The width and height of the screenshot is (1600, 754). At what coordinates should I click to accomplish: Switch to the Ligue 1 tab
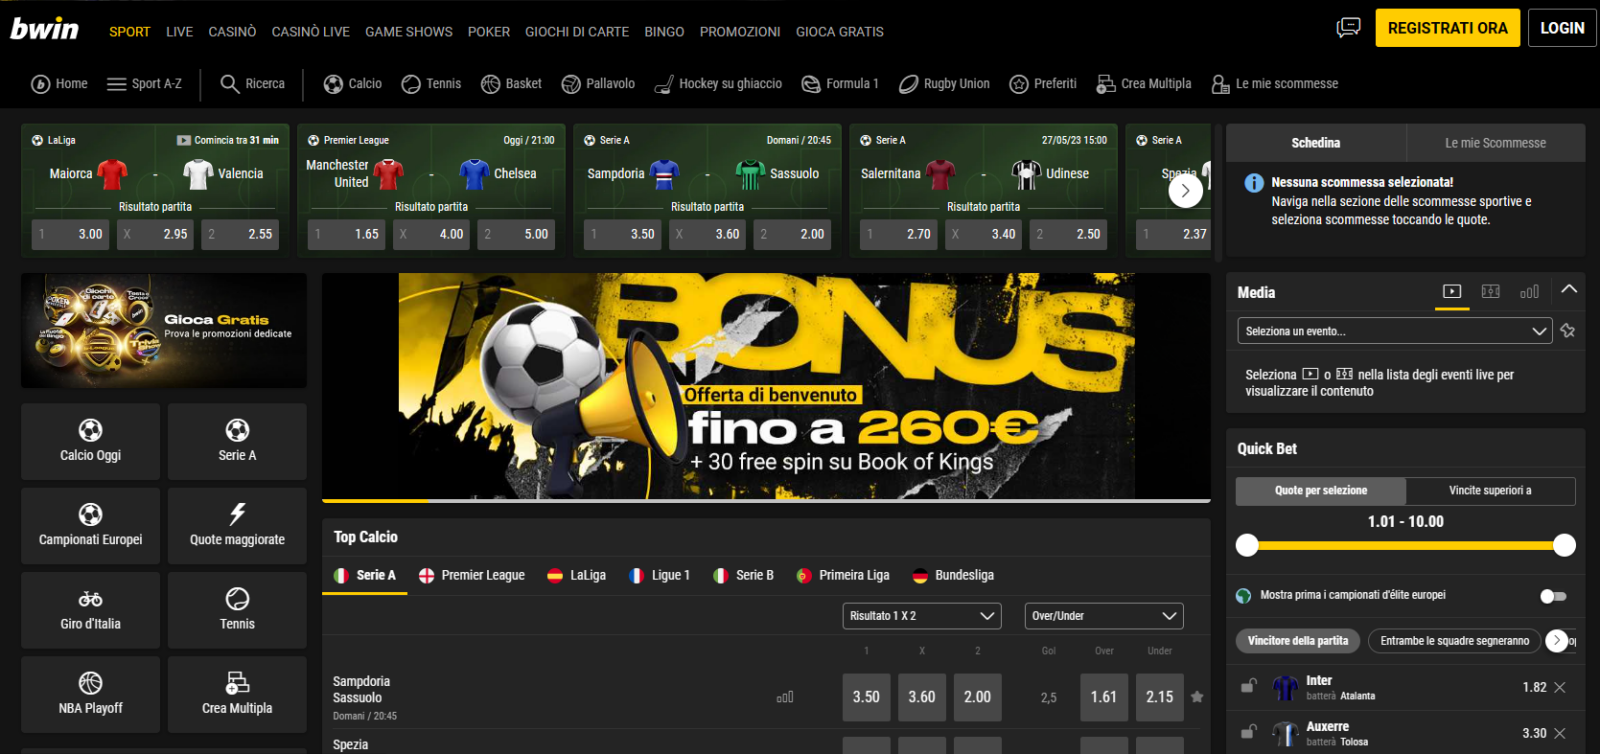click(659, 576)
